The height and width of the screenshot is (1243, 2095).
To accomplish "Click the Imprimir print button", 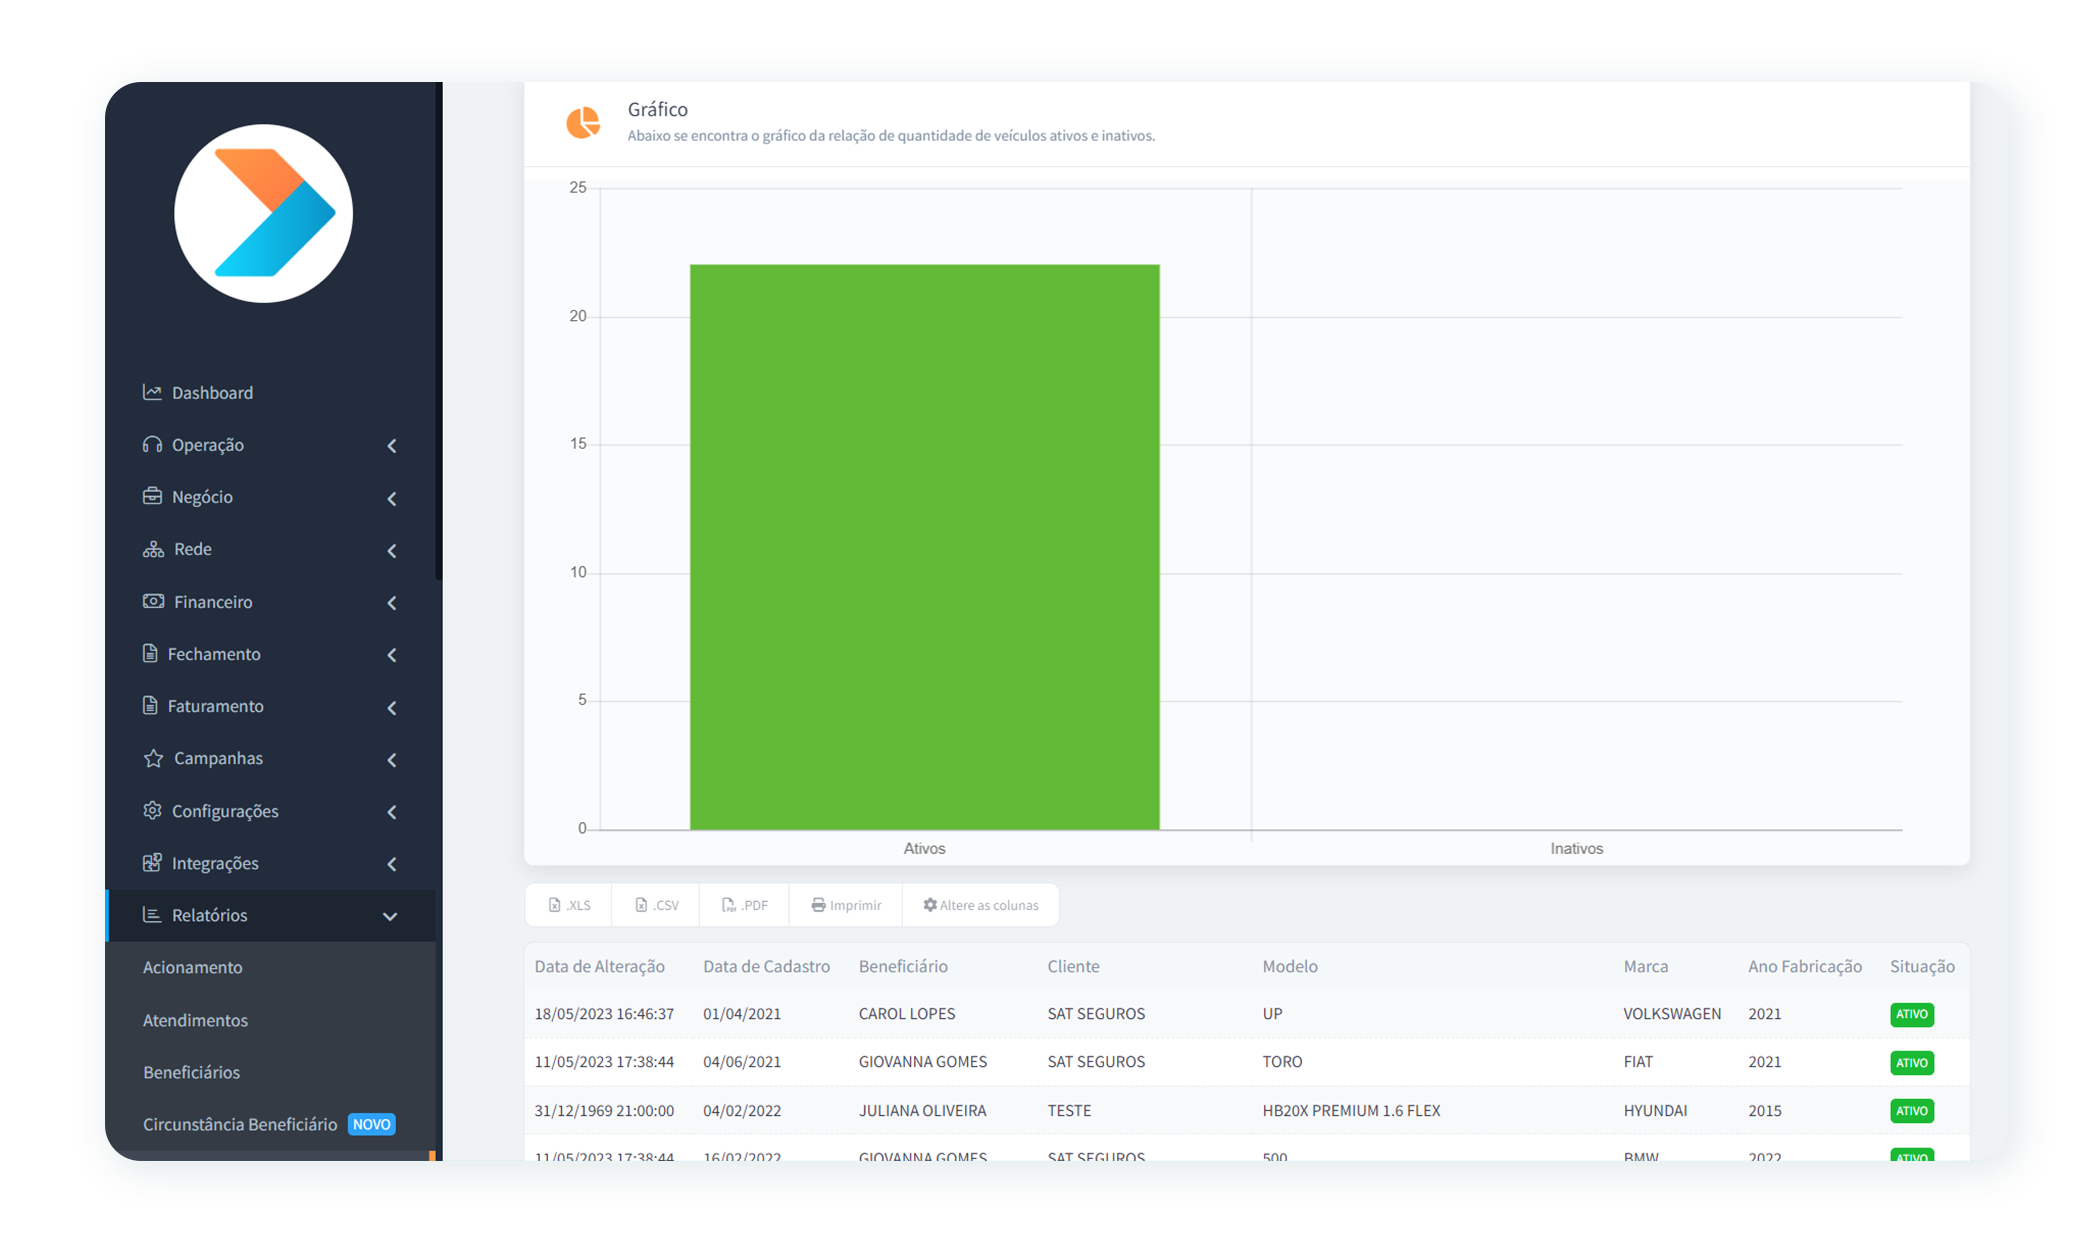I will click(846, 905).
